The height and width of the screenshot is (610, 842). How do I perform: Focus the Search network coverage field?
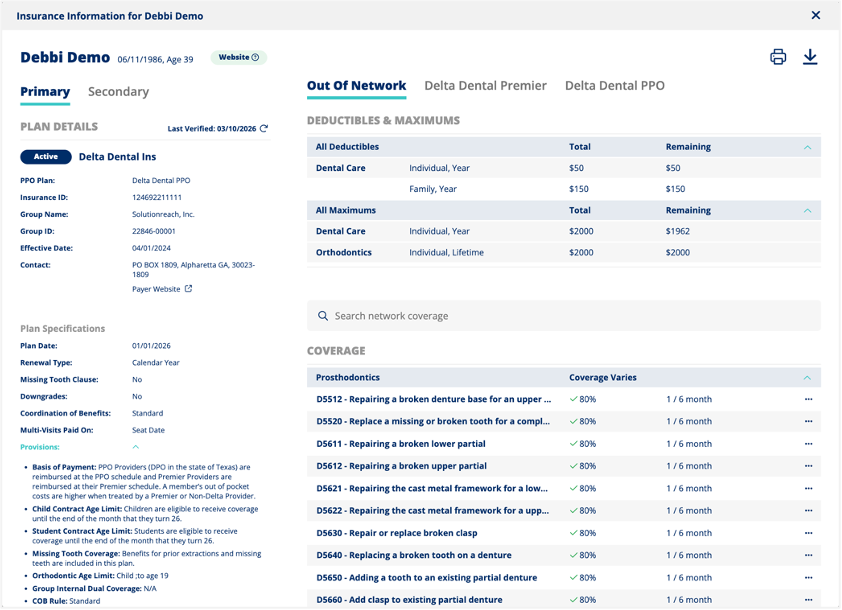[564, 316]
